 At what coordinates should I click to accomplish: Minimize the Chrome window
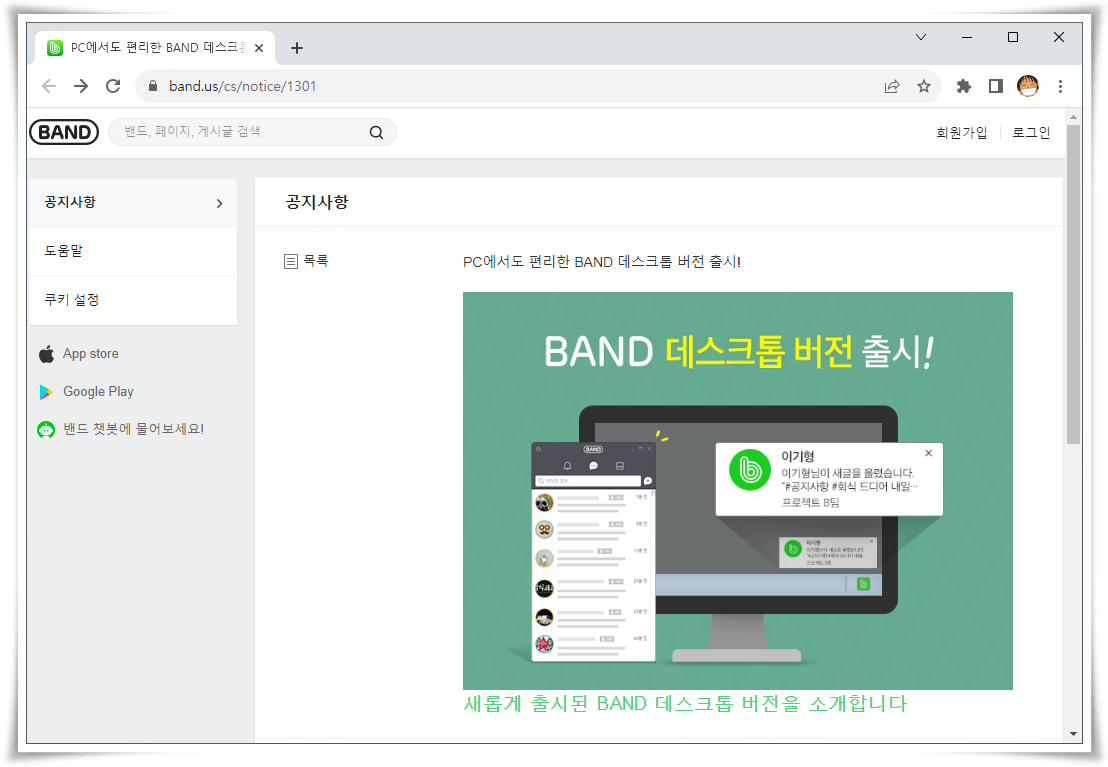[967, 37]
